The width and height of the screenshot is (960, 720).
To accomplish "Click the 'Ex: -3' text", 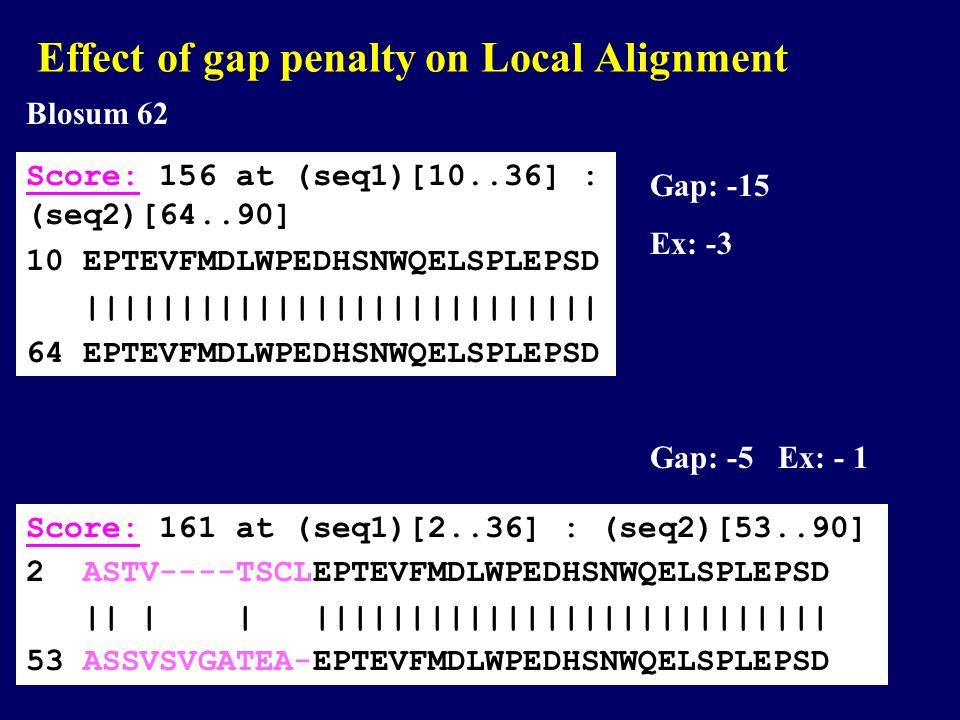I will click(691, 244).
